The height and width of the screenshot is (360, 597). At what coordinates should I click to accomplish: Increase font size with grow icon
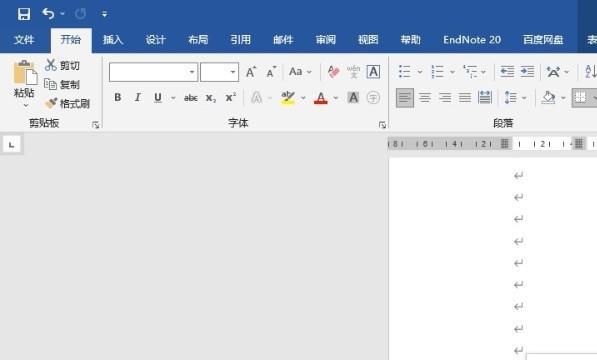[x=251, y=72]
